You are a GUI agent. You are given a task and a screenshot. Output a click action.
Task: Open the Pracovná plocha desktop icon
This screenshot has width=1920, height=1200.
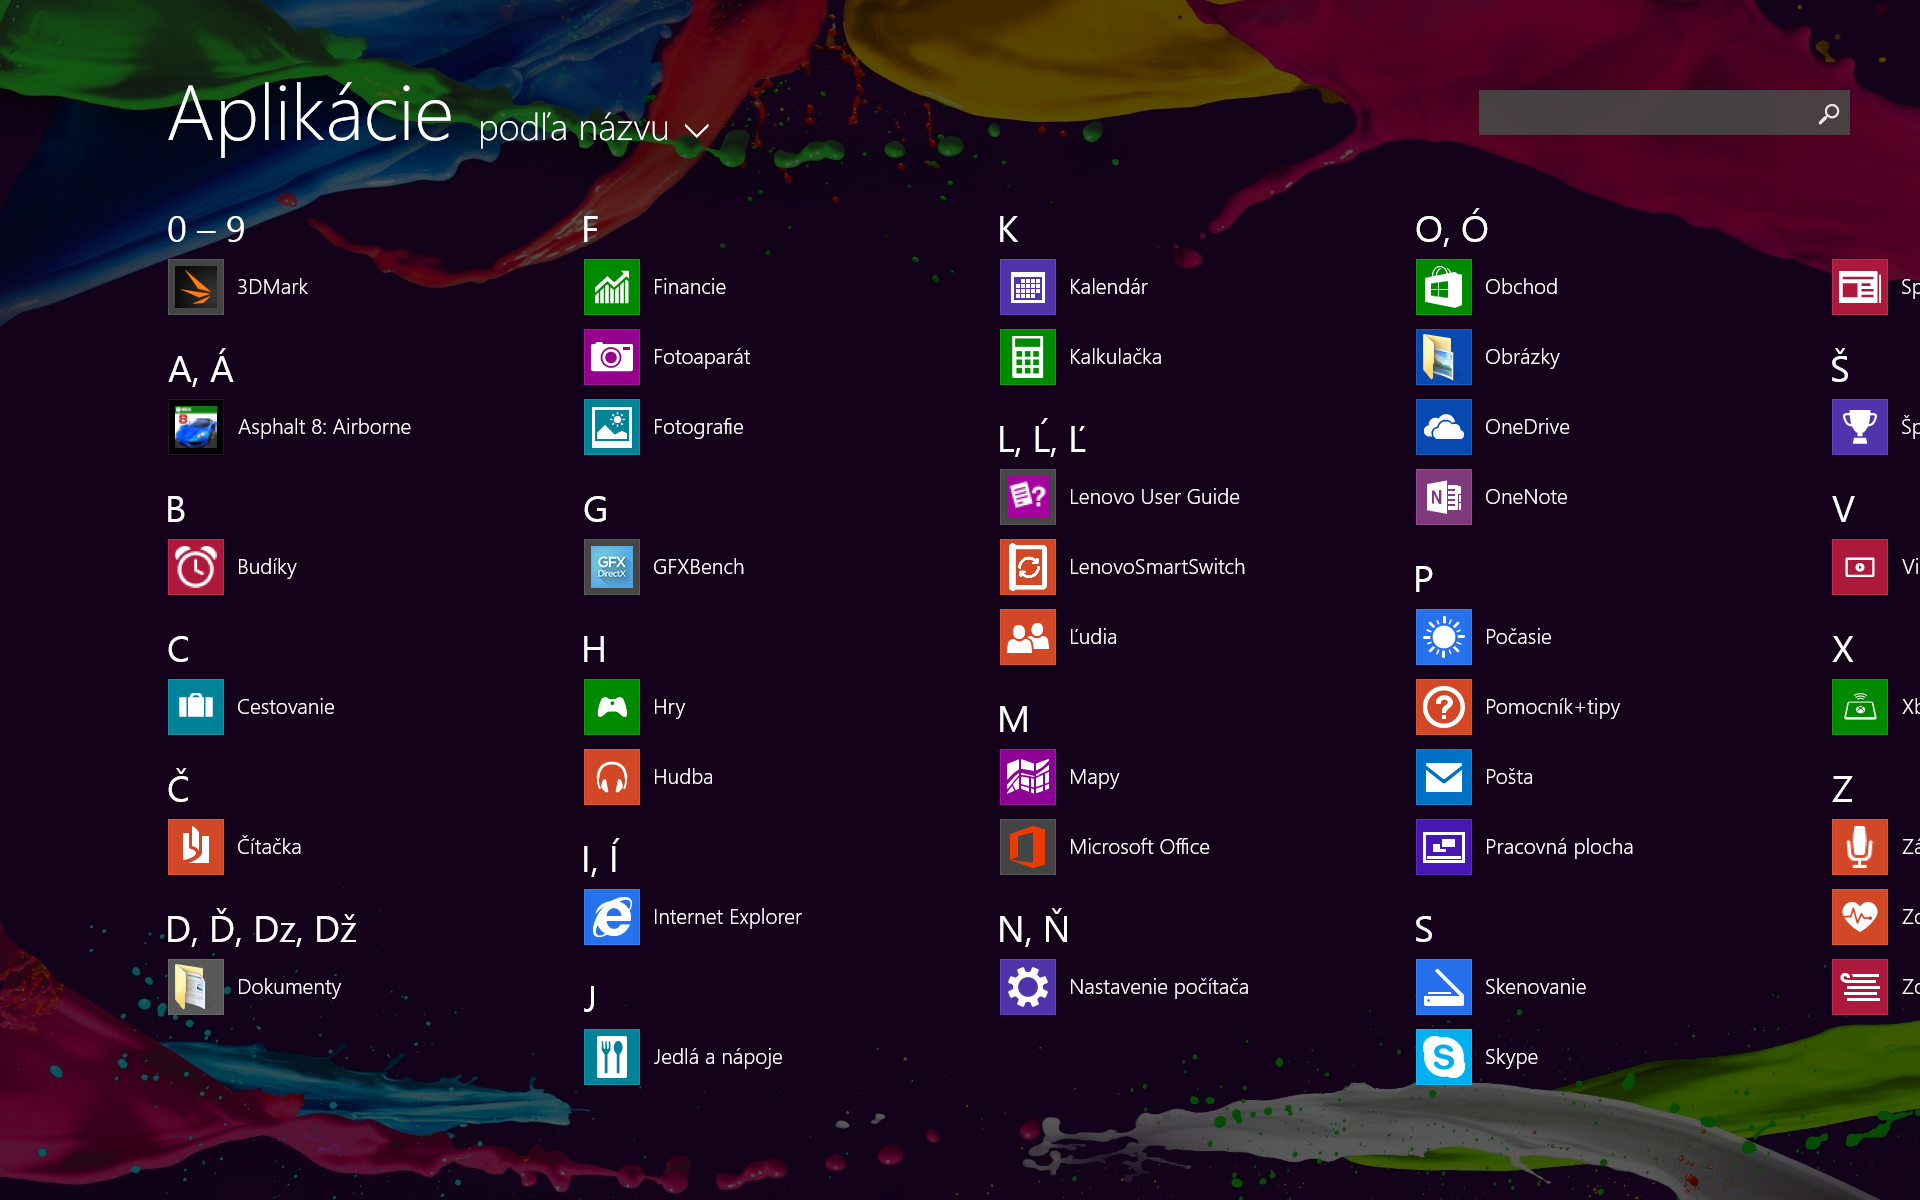(1444, 847)
